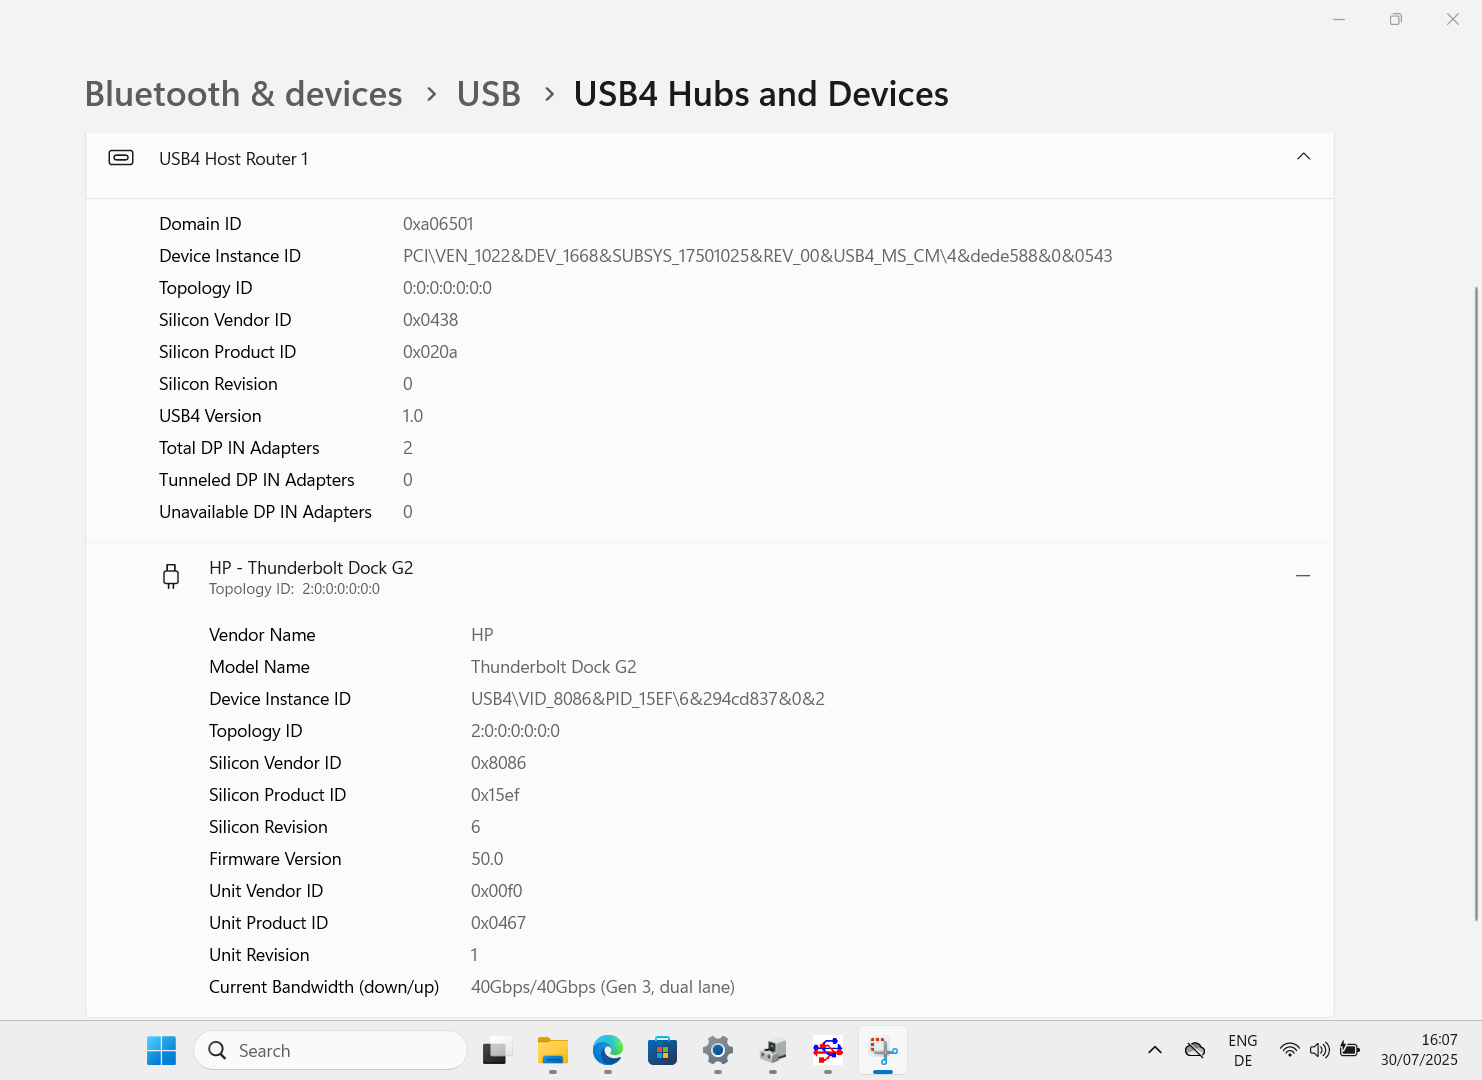Open the Windows Start menu
The image size is (1482, 1080).
point(161,1051)
